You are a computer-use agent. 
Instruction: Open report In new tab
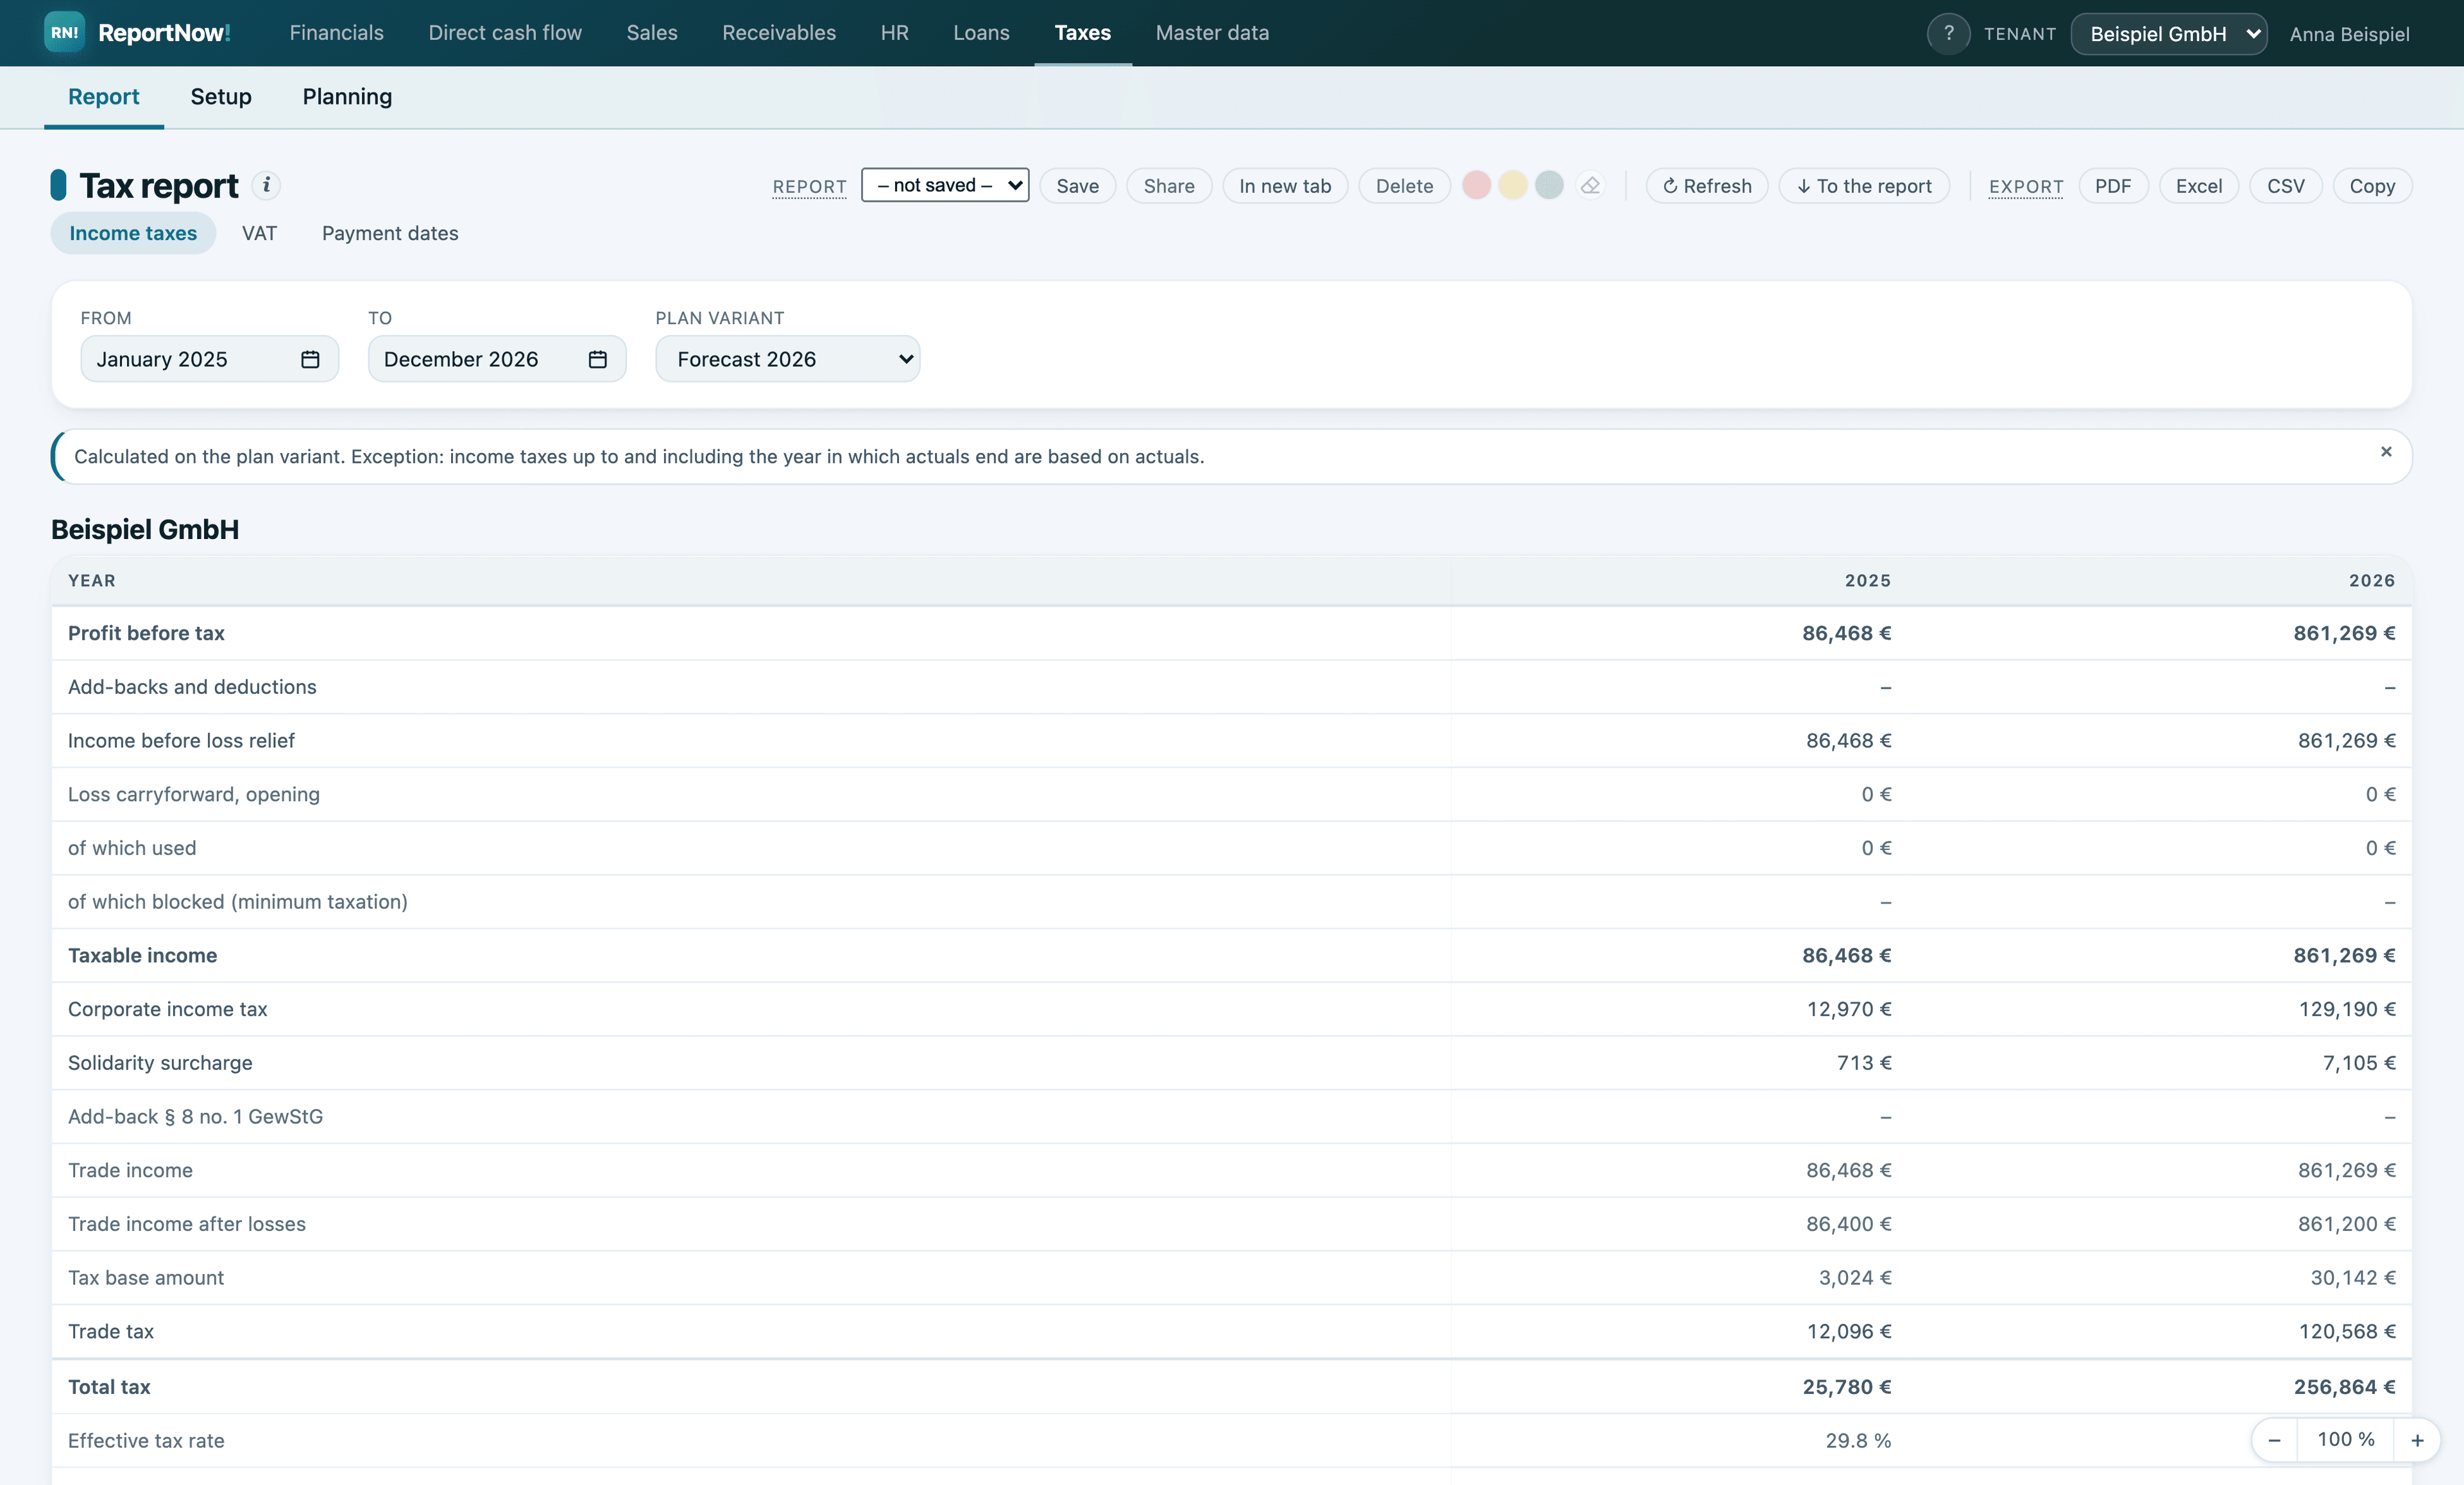[1285, 186]
